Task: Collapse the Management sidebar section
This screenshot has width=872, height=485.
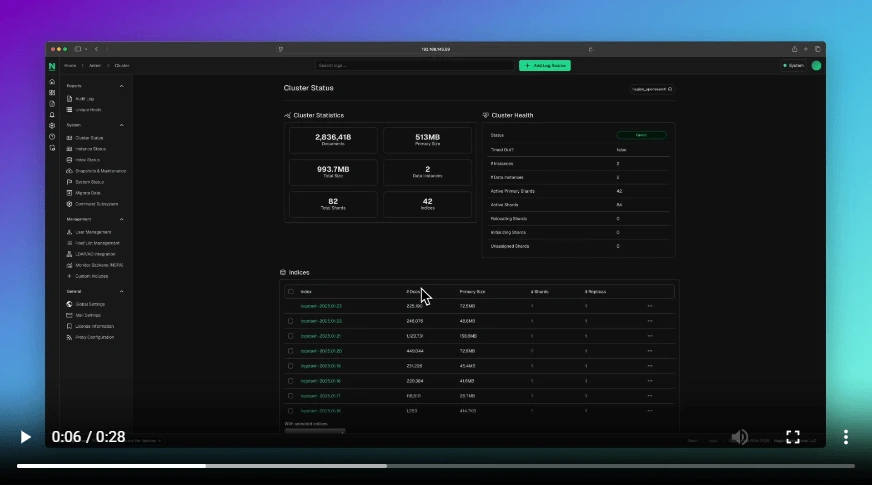Action: (122, 219)
